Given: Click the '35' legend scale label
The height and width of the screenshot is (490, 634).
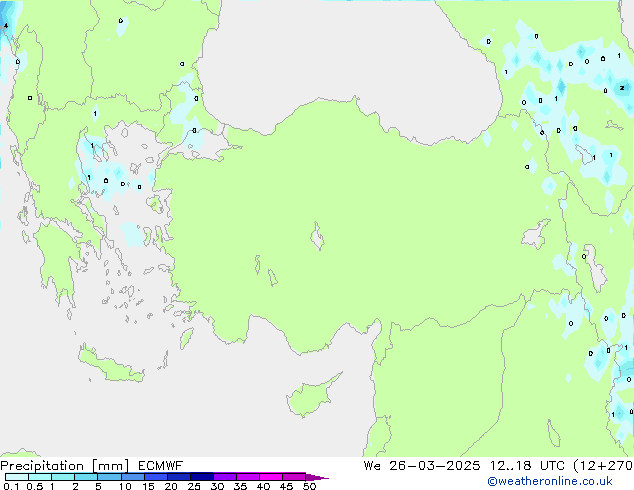Looking at the screenshot, I should click(x=240, y=486).
